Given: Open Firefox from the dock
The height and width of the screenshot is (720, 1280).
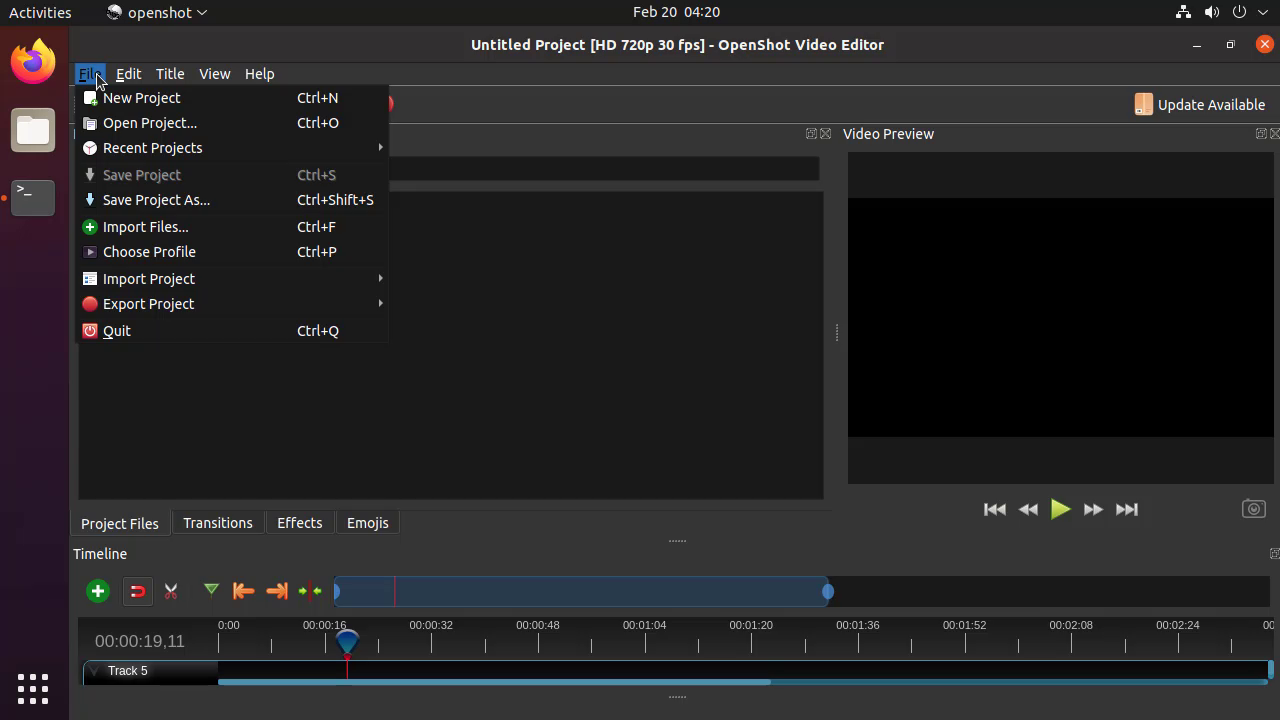Looking at the screenshot, I should click(x=33, y=62).
